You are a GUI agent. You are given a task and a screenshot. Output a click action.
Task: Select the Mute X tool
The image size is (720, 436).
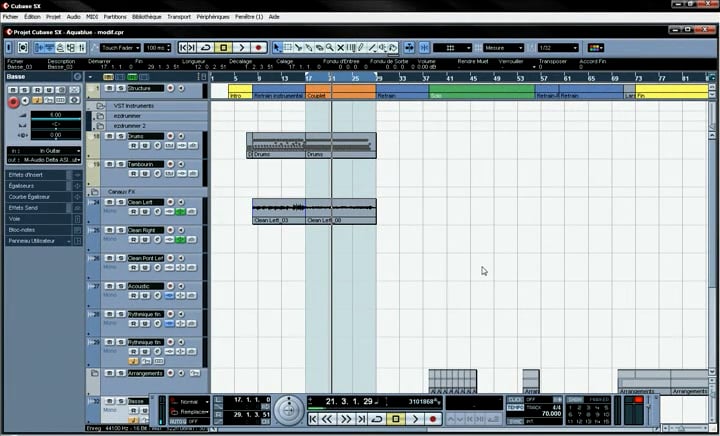pyautogui.click(x=340, y=48)
